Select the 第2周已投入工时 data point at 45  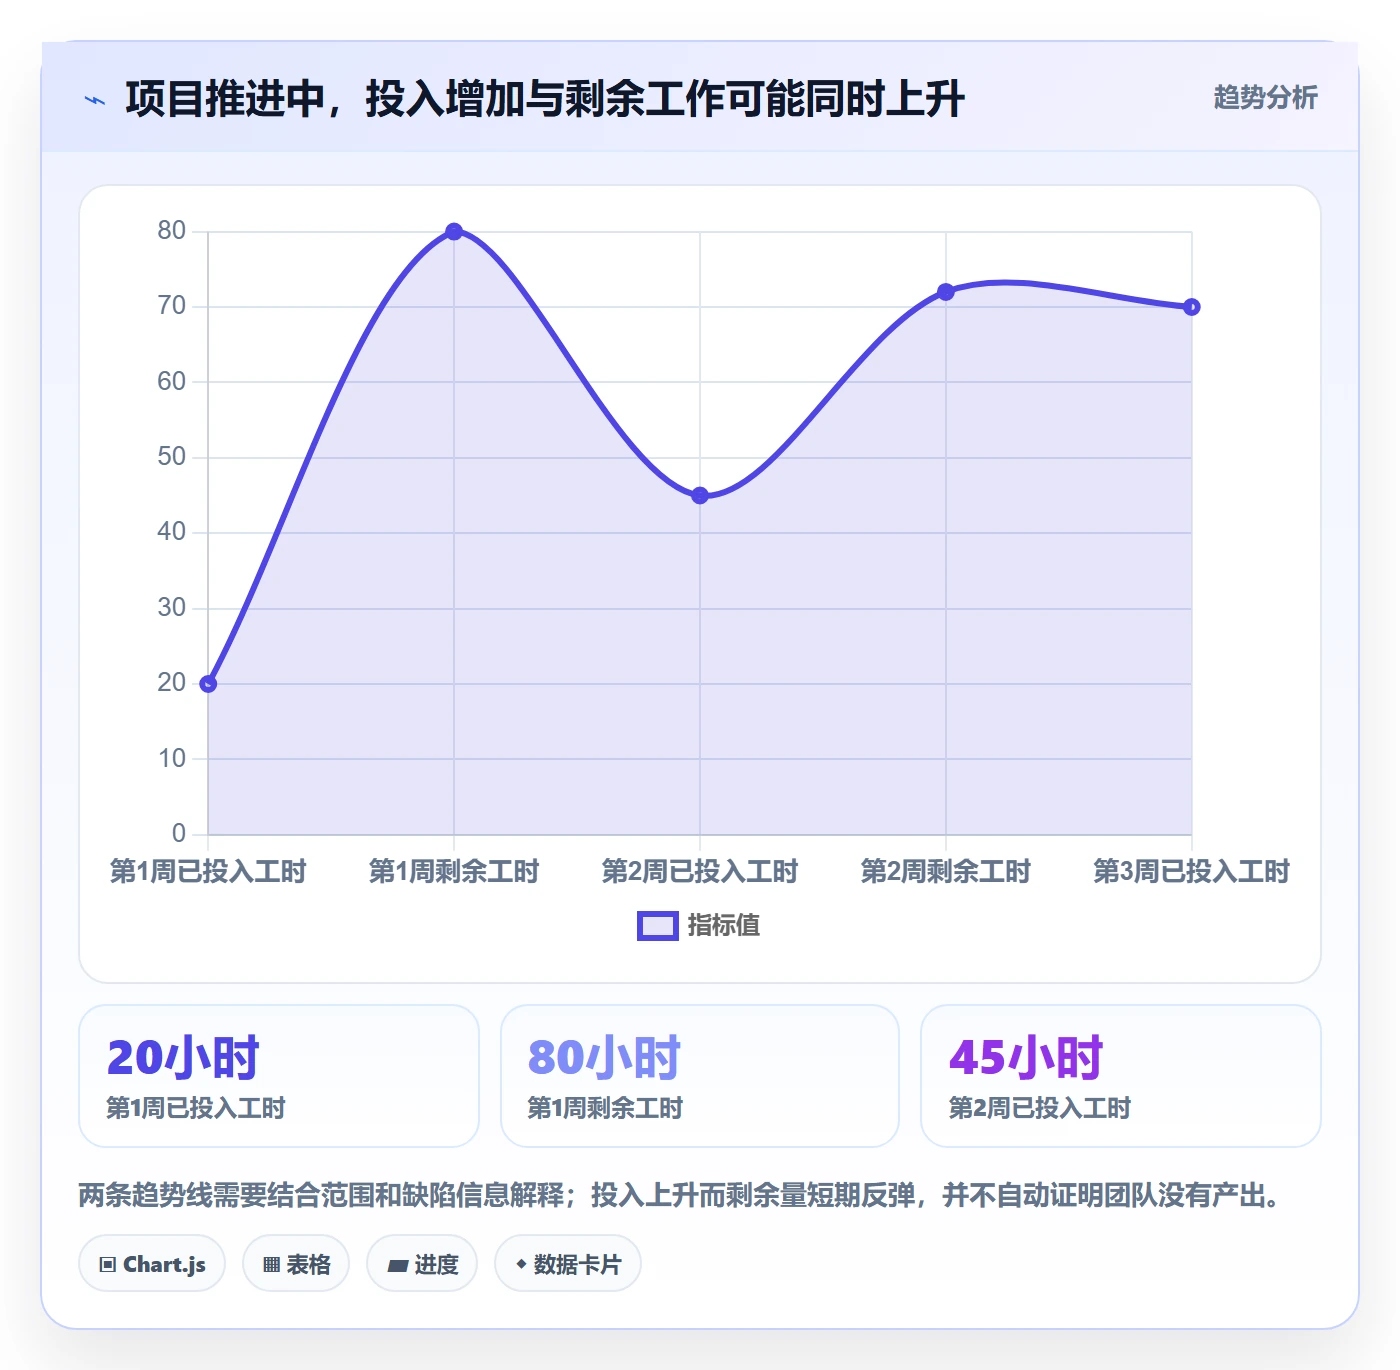700,495
